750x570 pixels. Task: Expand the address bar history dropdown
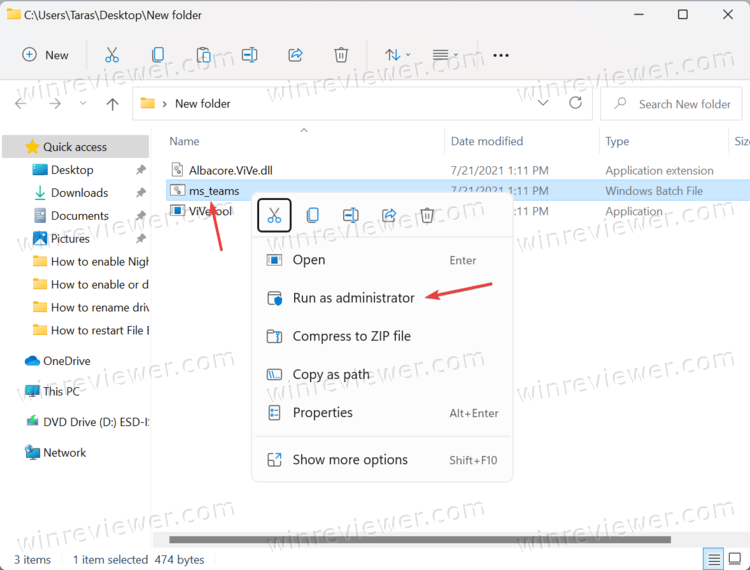click(543, 103)
